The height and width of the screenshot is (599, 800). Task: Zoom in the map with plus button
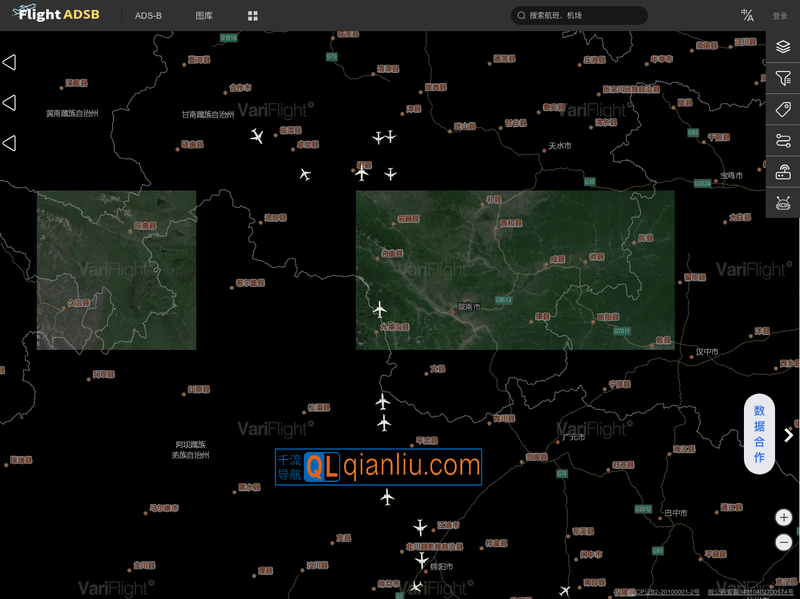point(784,518)
